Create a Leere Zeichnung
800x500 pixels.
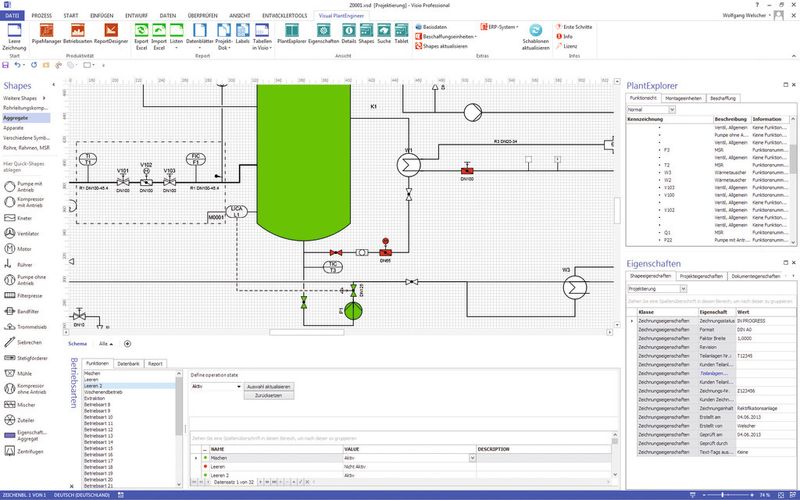14,37
